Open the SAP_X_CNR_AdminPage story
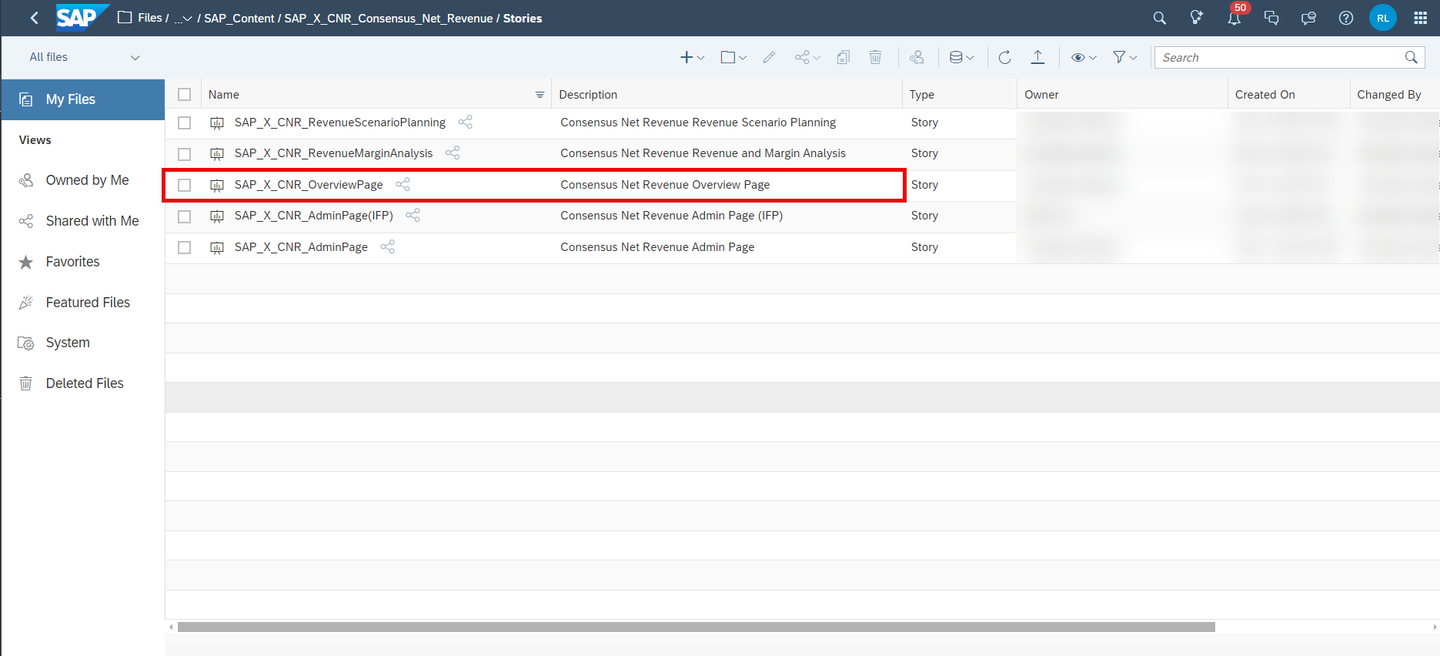This screenshot has width=1440, height=656. coord(301,247)
